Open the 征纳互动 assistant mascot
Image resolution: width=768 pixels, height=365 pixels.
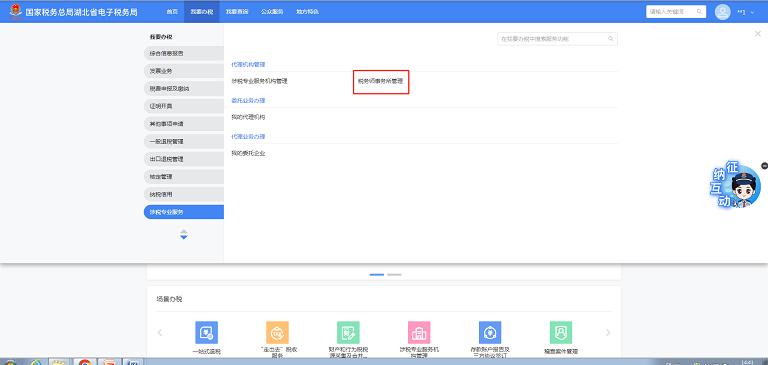[736, 186]
